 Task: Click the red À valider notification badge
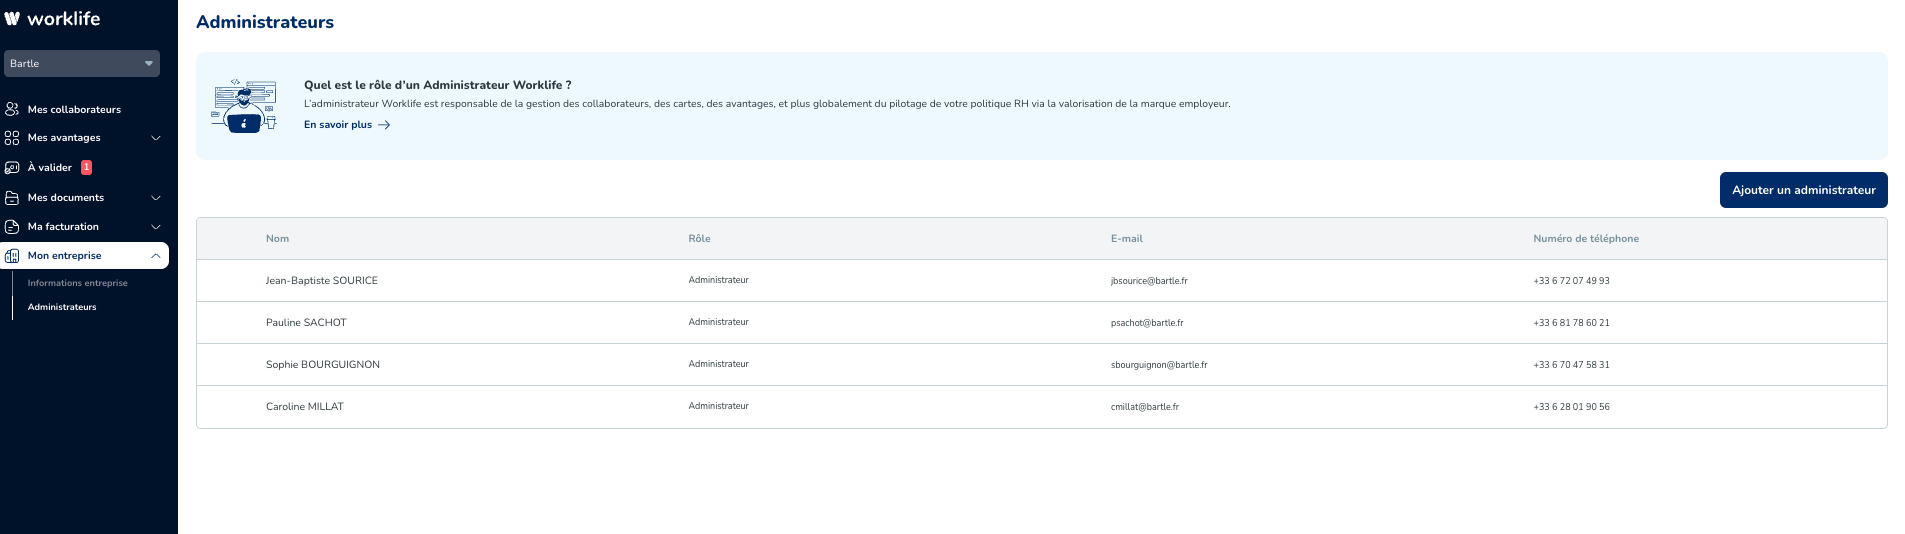pyautogui.click(x=87, y=168)
